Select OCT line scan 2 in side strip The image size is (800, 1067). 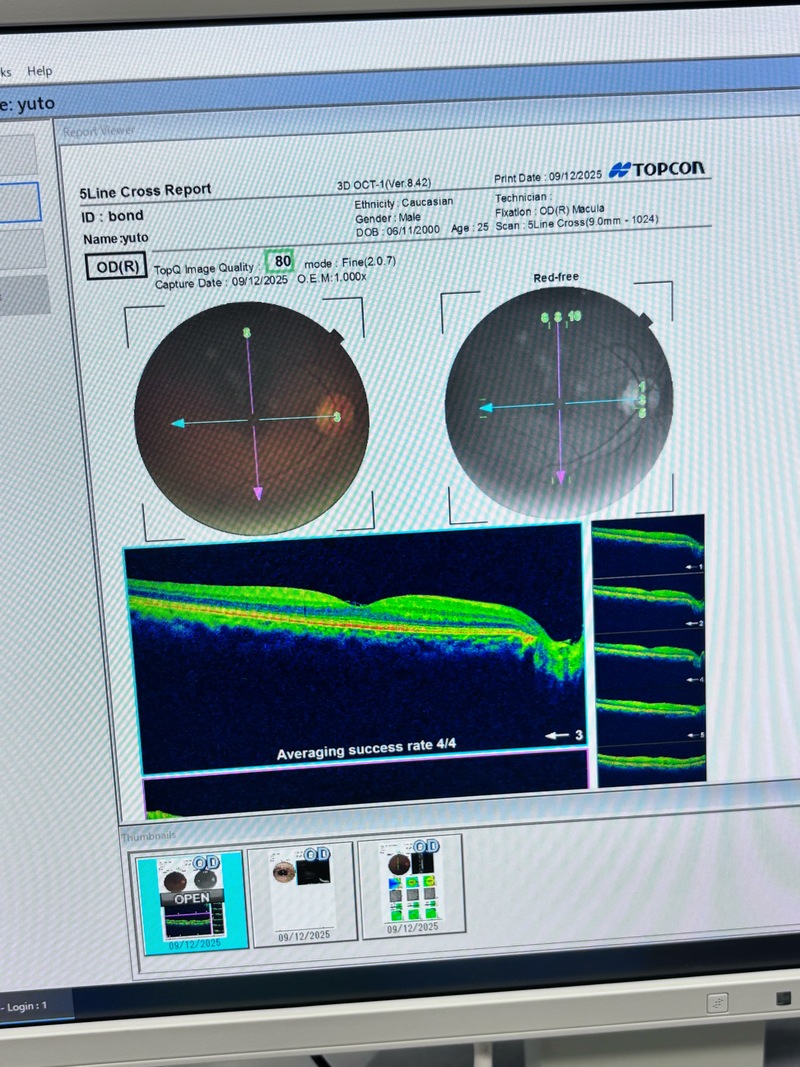647,604
